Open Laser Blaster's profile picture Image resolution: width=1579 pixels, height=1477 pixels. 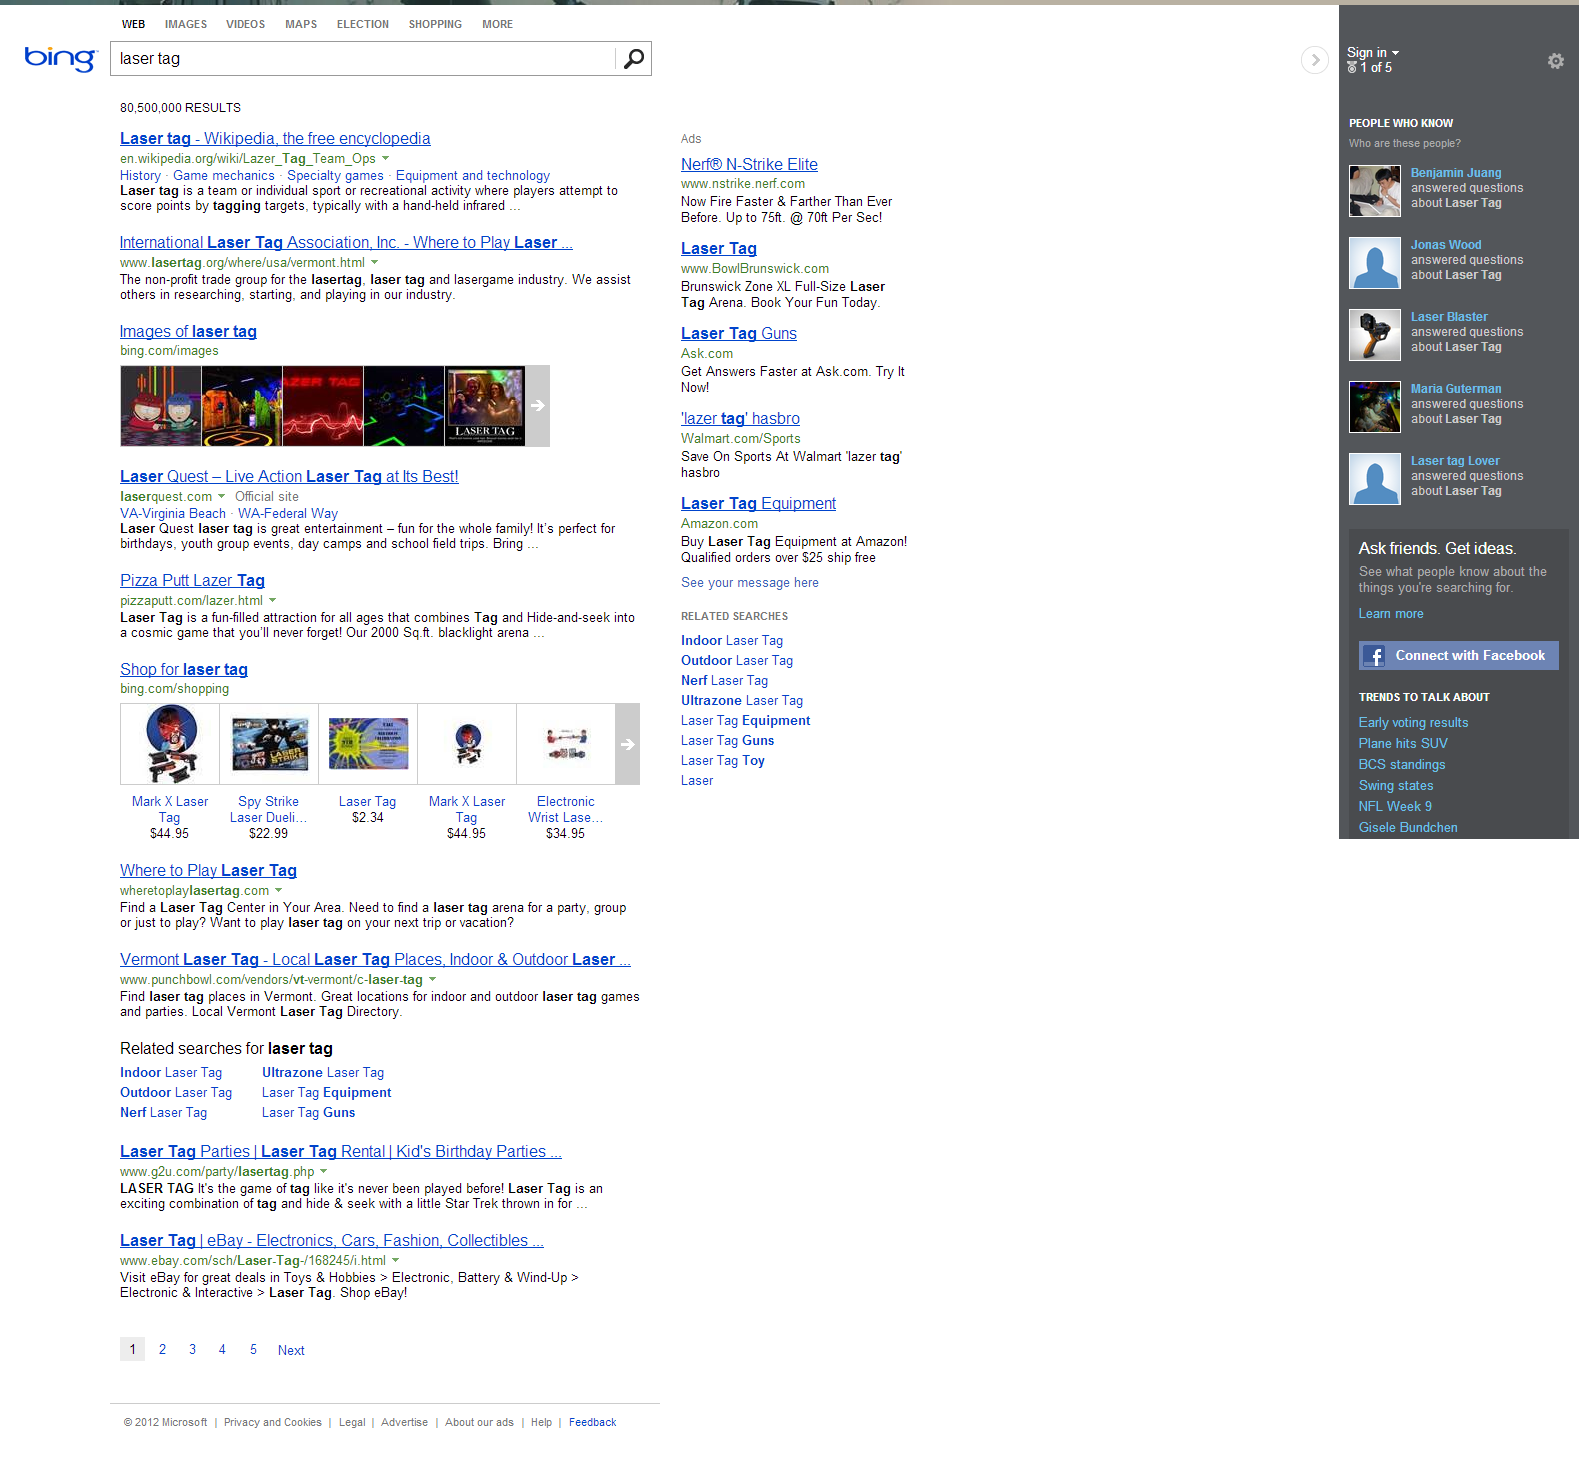pyautogui.click(x=1374, y=335)
